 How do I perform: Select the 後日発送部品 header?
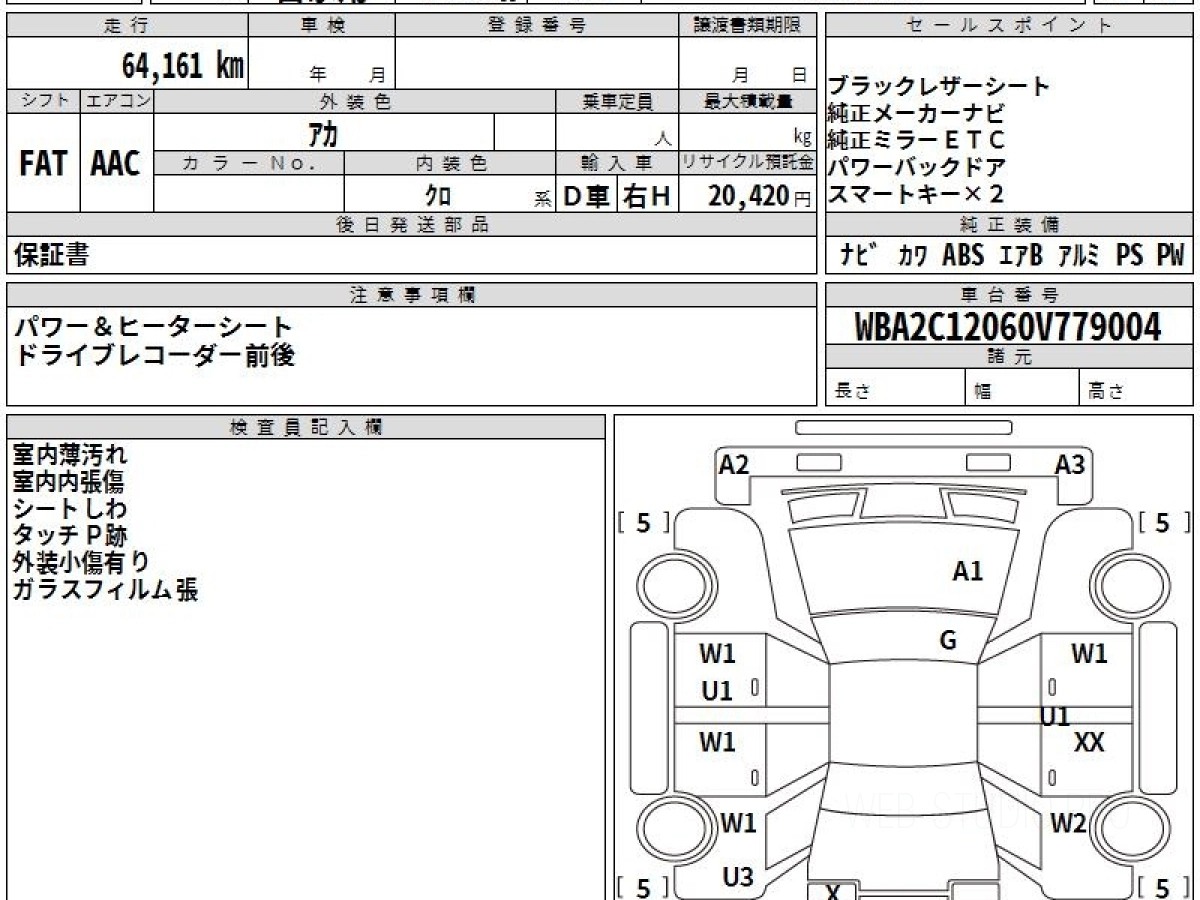coord(411,225)
